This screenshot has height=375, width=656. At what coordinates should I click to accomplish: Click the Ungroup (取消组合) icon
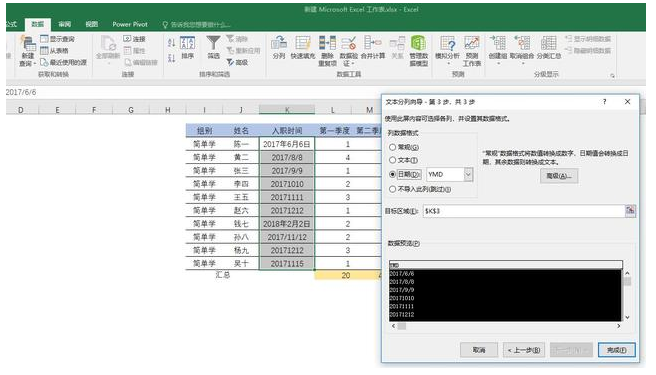tap(522, 43)
